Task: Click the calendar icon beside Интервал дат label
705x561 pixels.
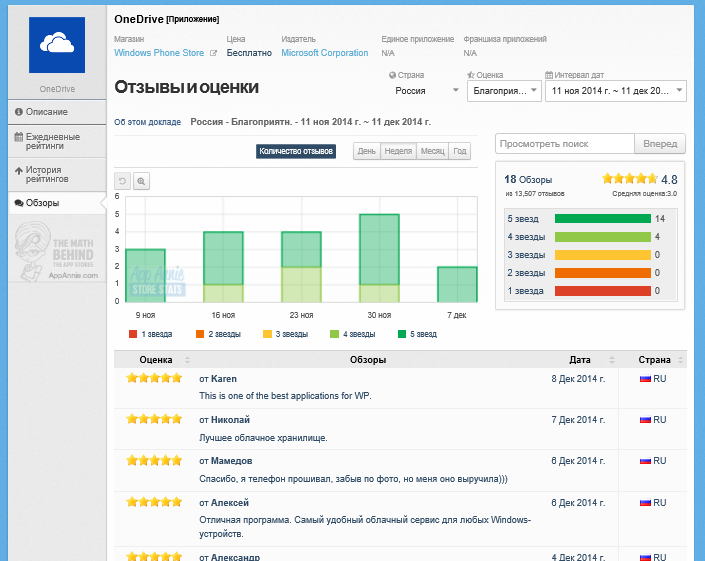Action: (549, 75)
